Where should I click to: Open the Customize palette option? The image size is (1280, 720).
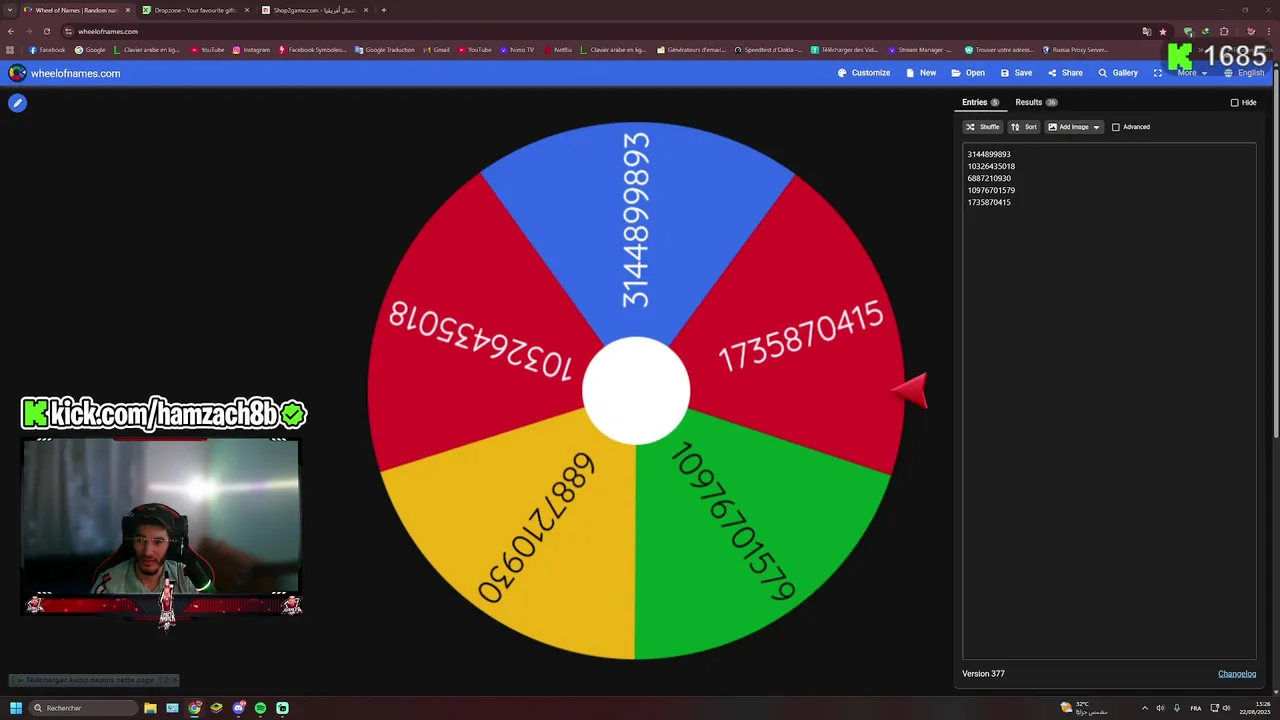tap(863, 73)
